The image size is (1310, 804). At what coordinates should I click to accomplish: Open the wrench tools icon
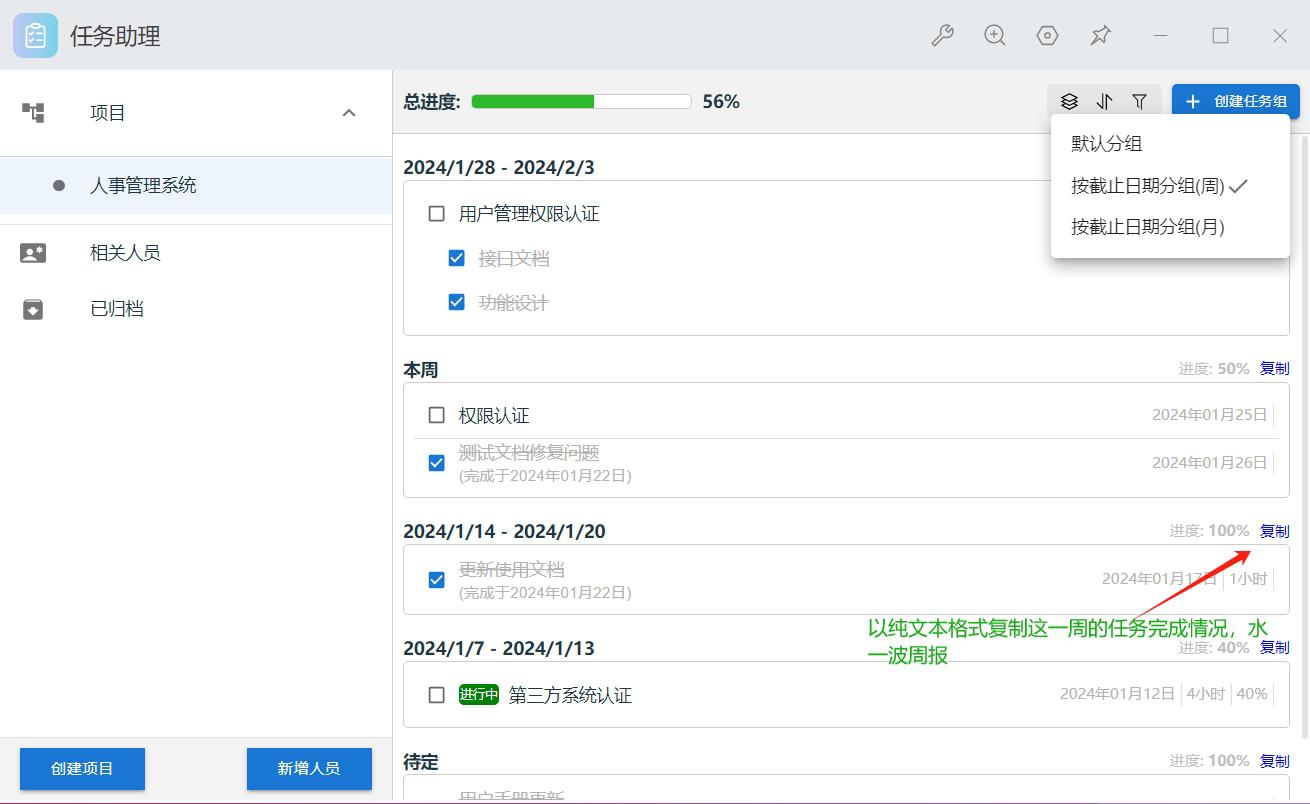(x=942, y=36)
